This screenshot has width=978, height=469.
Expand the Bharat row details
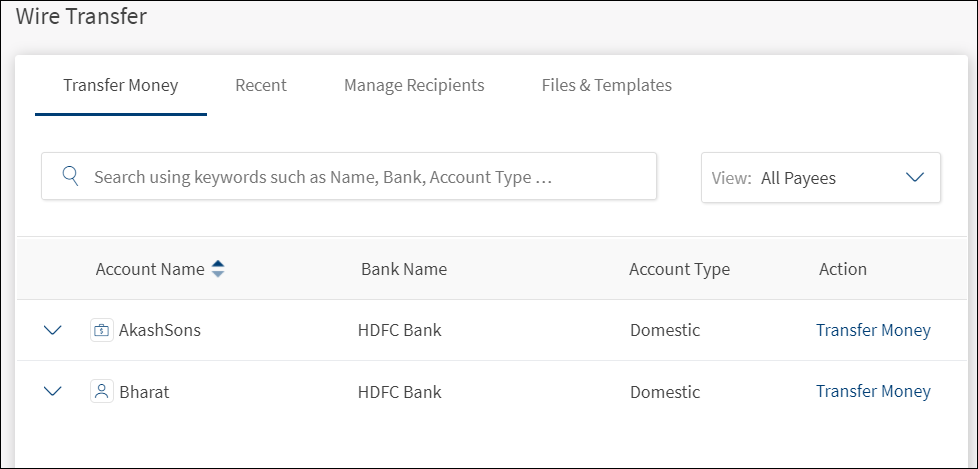click(53, 391)
